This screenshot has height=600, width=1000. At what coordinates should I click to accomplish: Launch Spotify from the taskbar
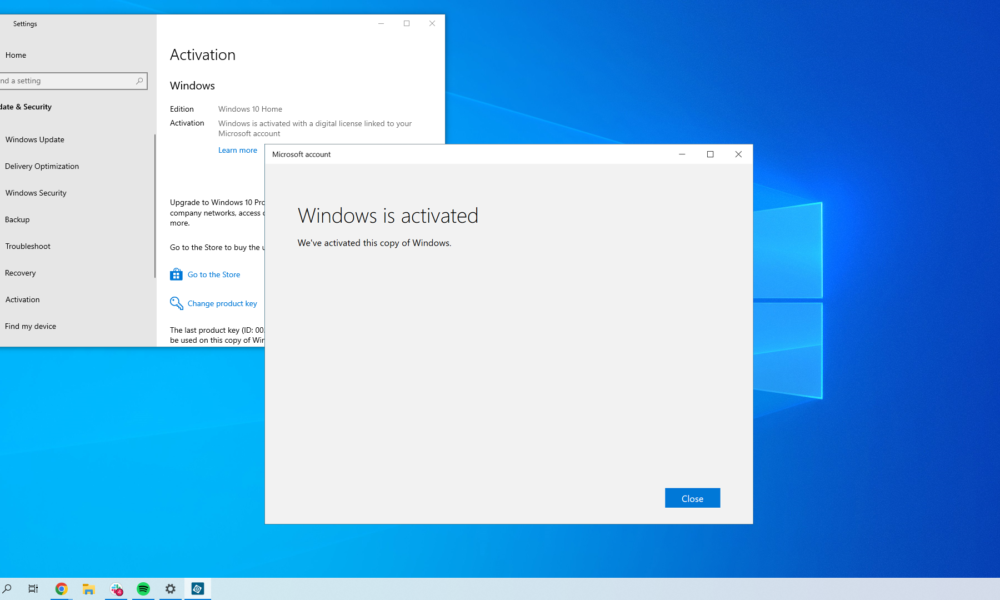click(x=143, y=589)
